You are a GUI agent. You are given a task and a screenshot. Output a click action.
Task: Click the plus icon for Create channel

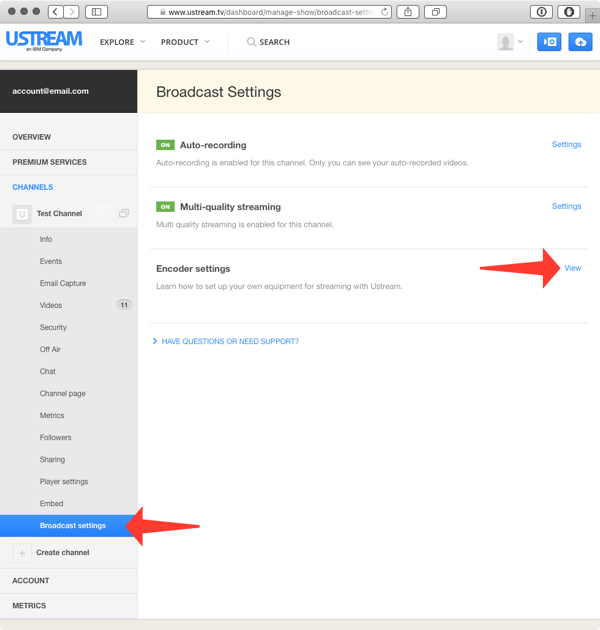coord(22,553)
